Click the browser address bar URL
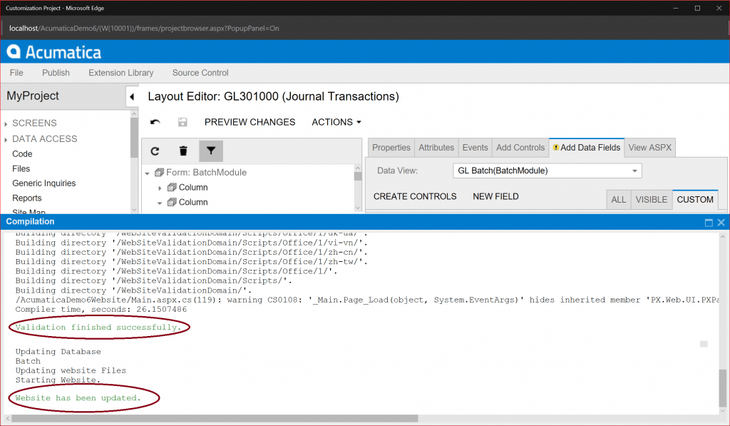730x426 pixels. [x=144, y=28]
